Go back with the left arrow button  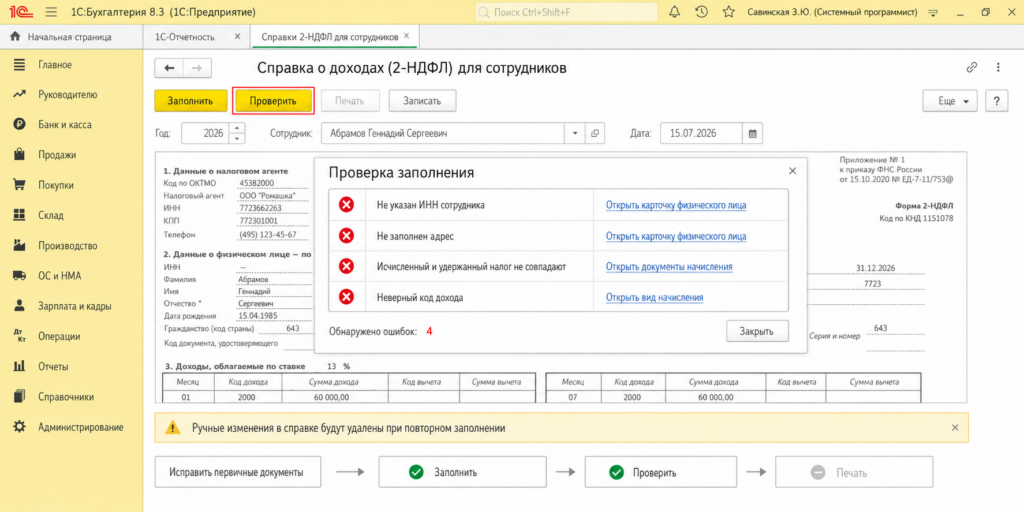(x=170, y=68)
